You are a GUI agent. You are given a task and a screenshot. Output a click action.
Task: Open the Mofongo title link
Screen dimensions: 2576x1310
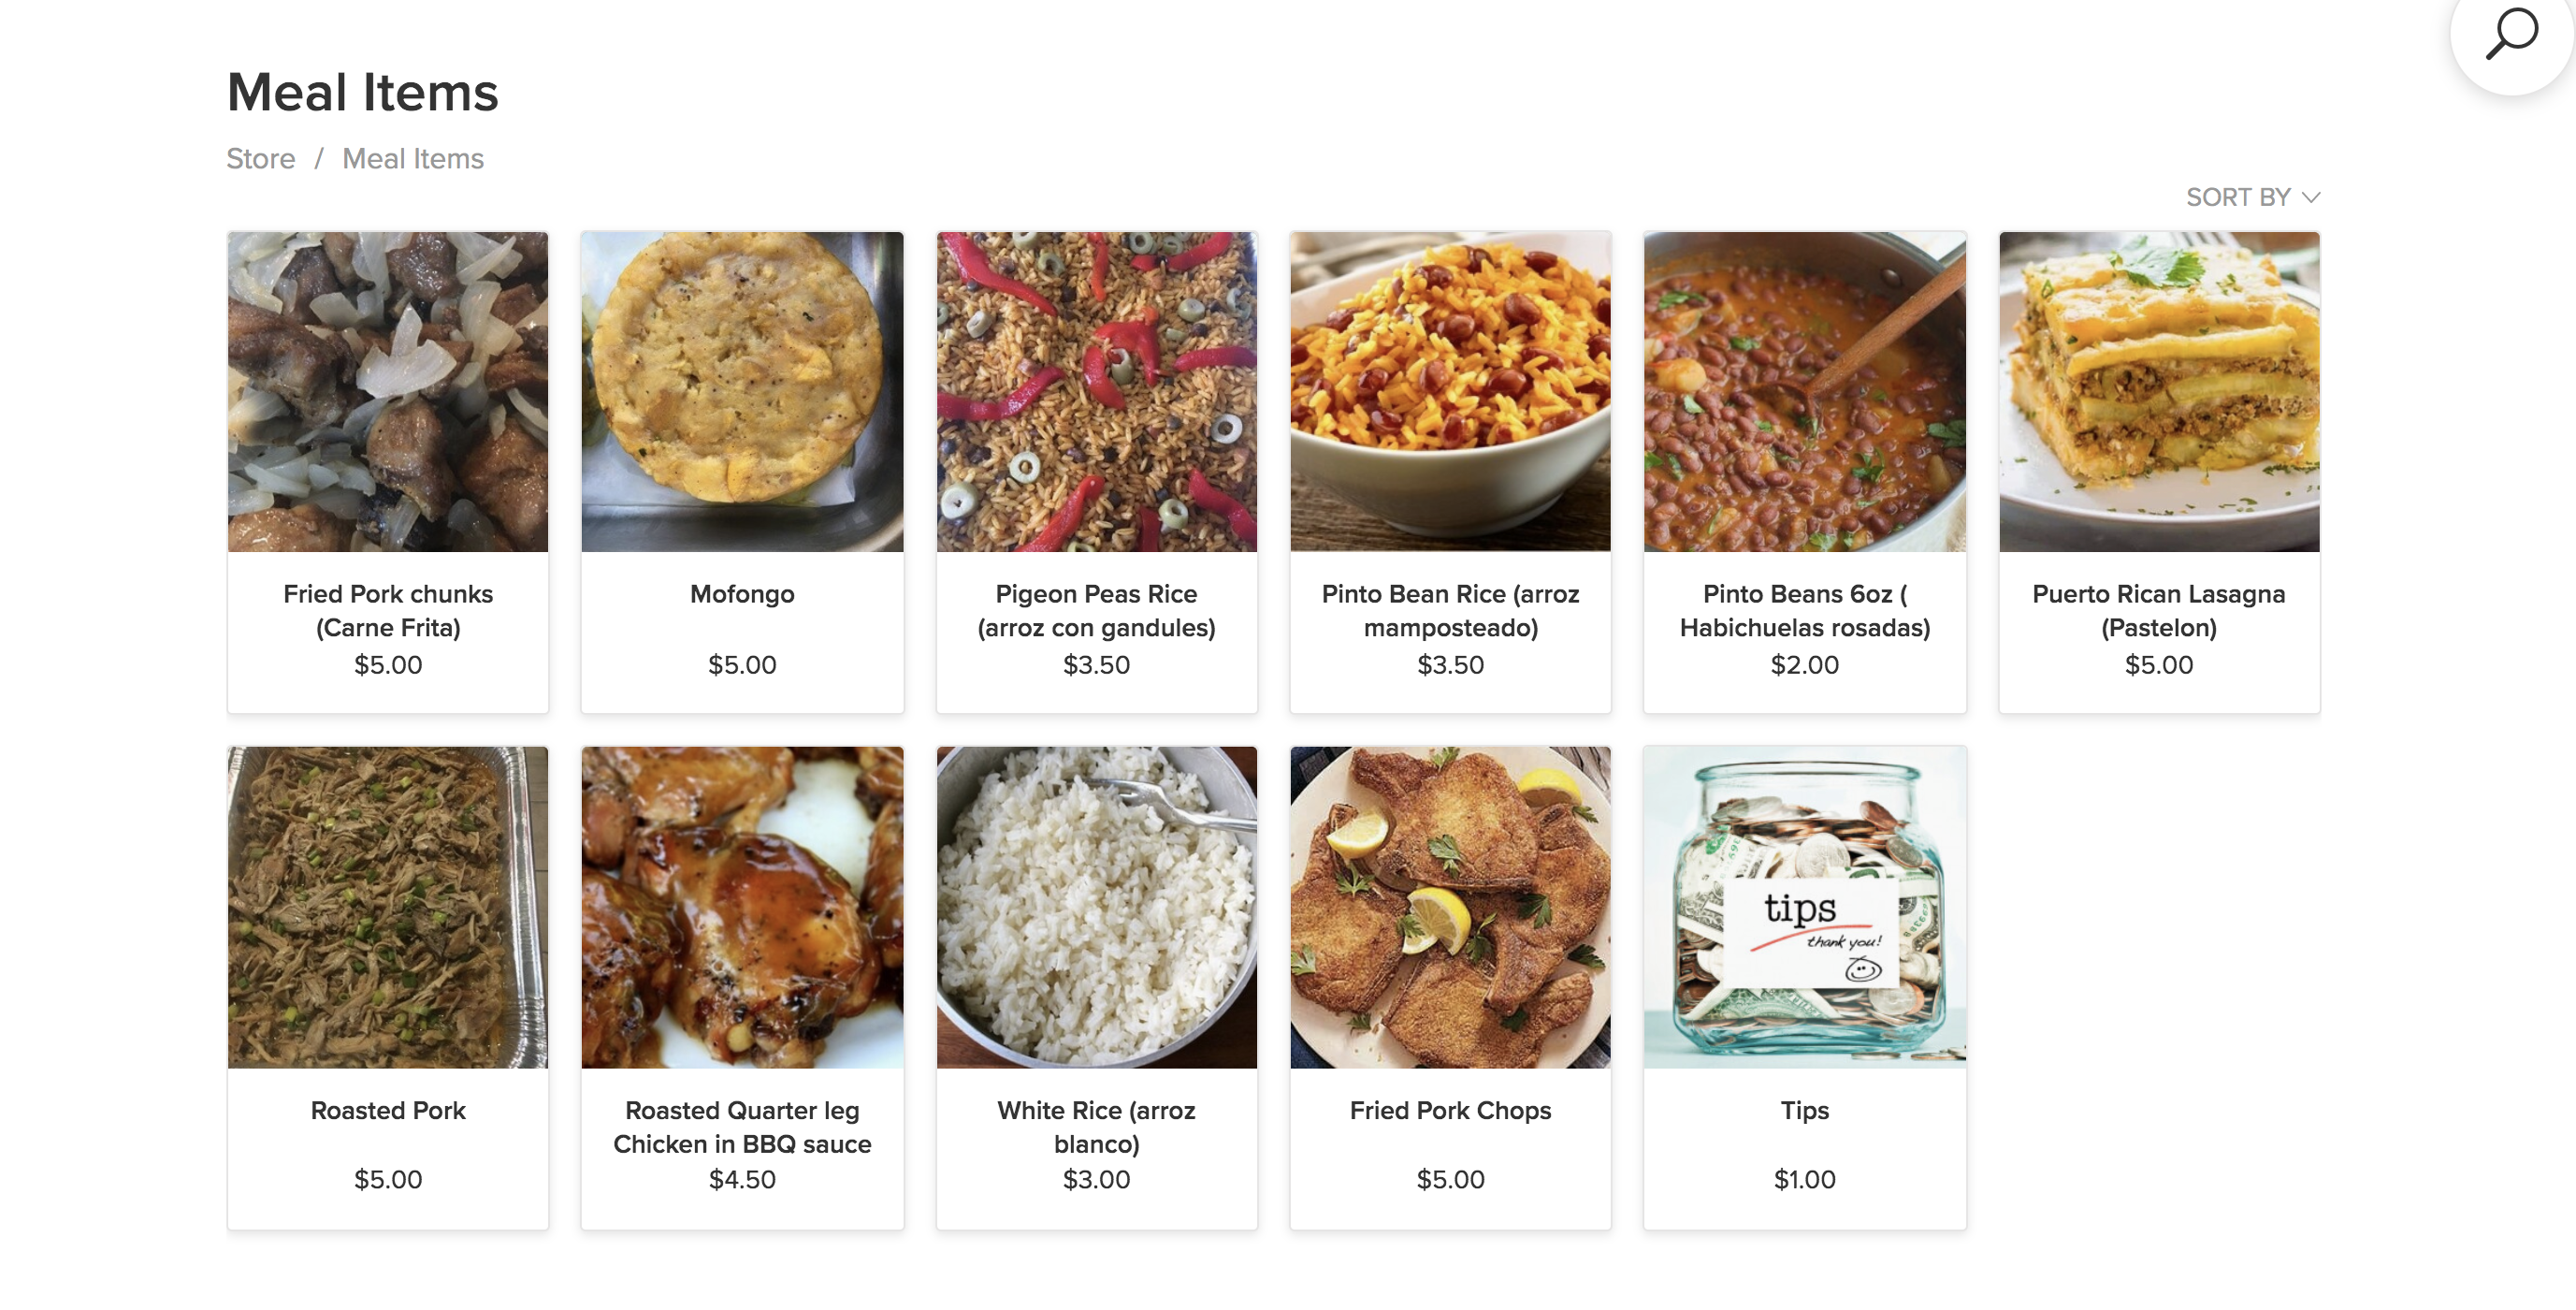pos(742,594)
